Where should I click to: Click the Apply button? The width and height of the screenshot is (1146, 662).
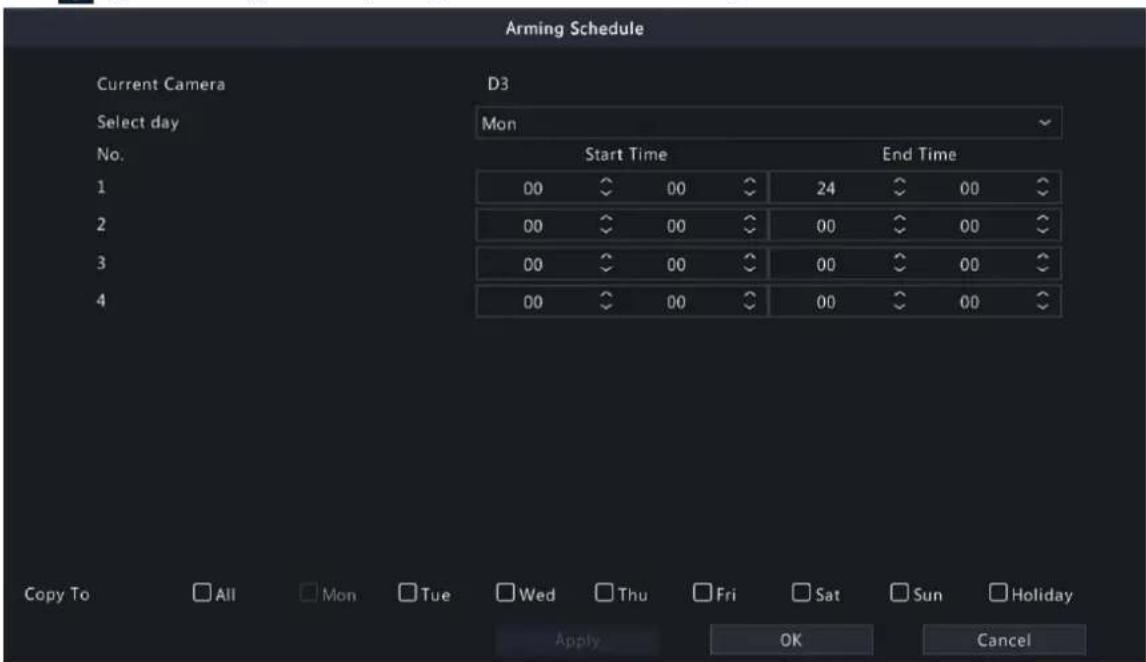click(x=577, y=641)
